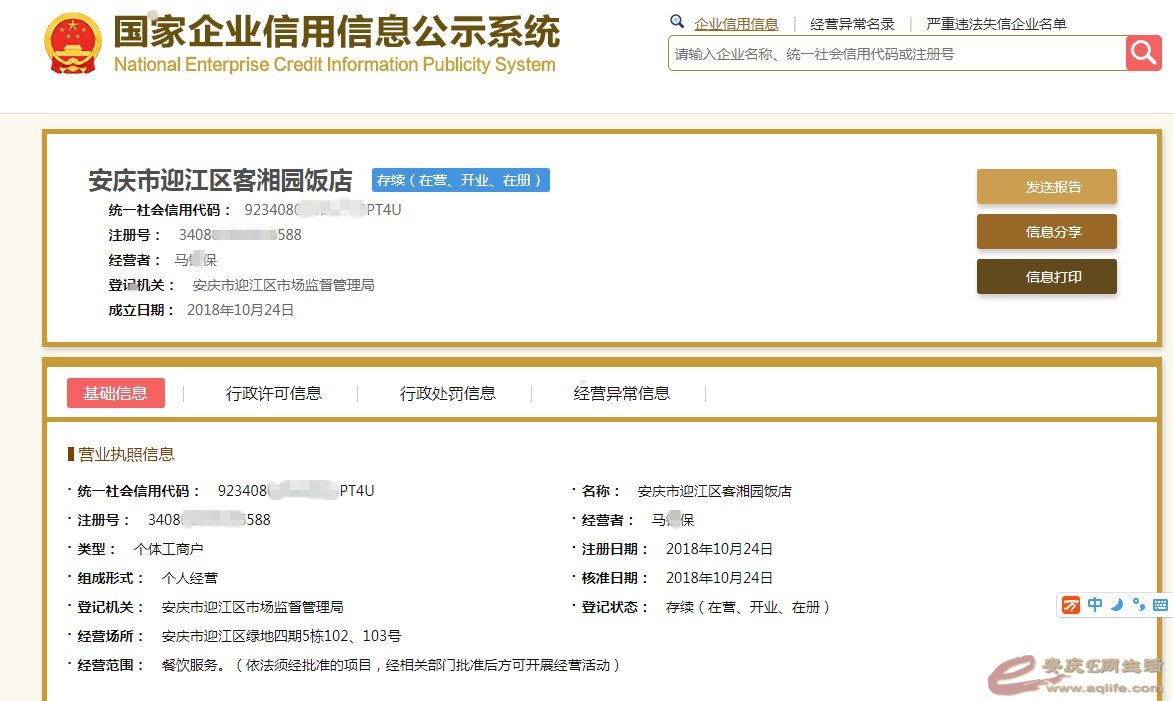The height and width of the screenshot is (701, 1173).
Task: Click the enterprise name search field
Action: (x=895, y=54)
